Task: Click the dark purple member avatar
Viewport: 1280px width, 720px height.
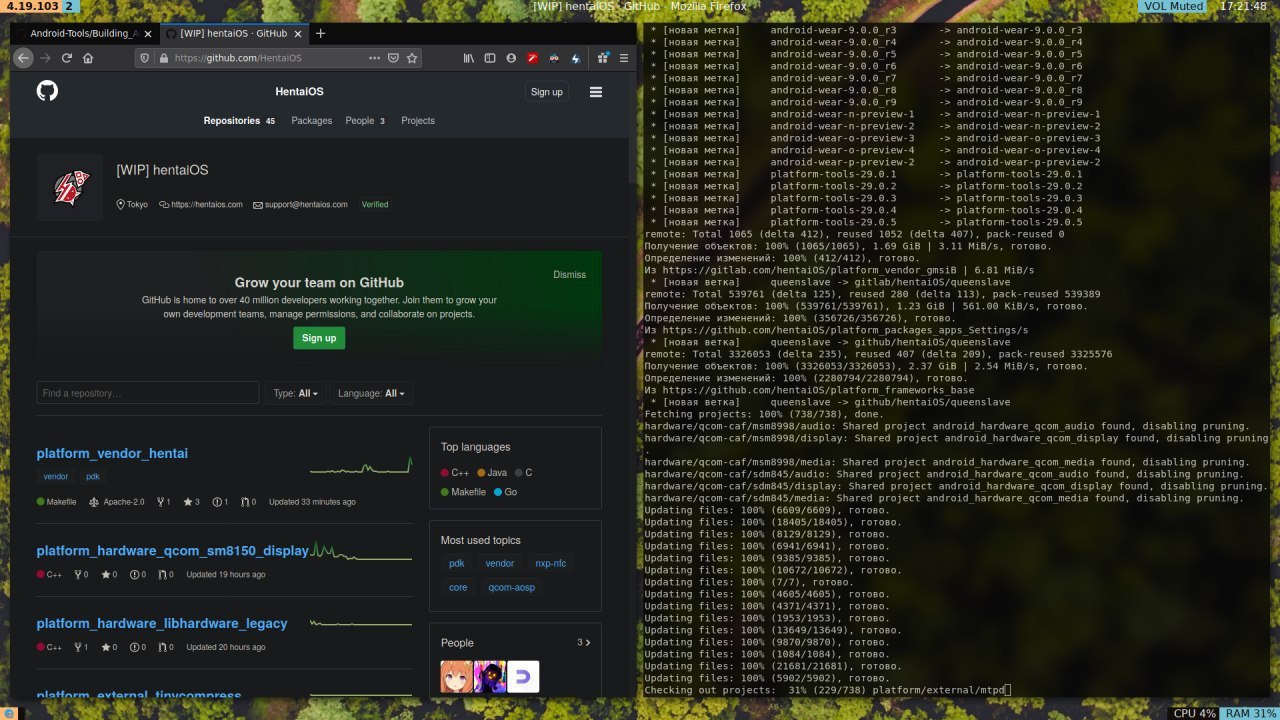Action: tap(490, 677)
